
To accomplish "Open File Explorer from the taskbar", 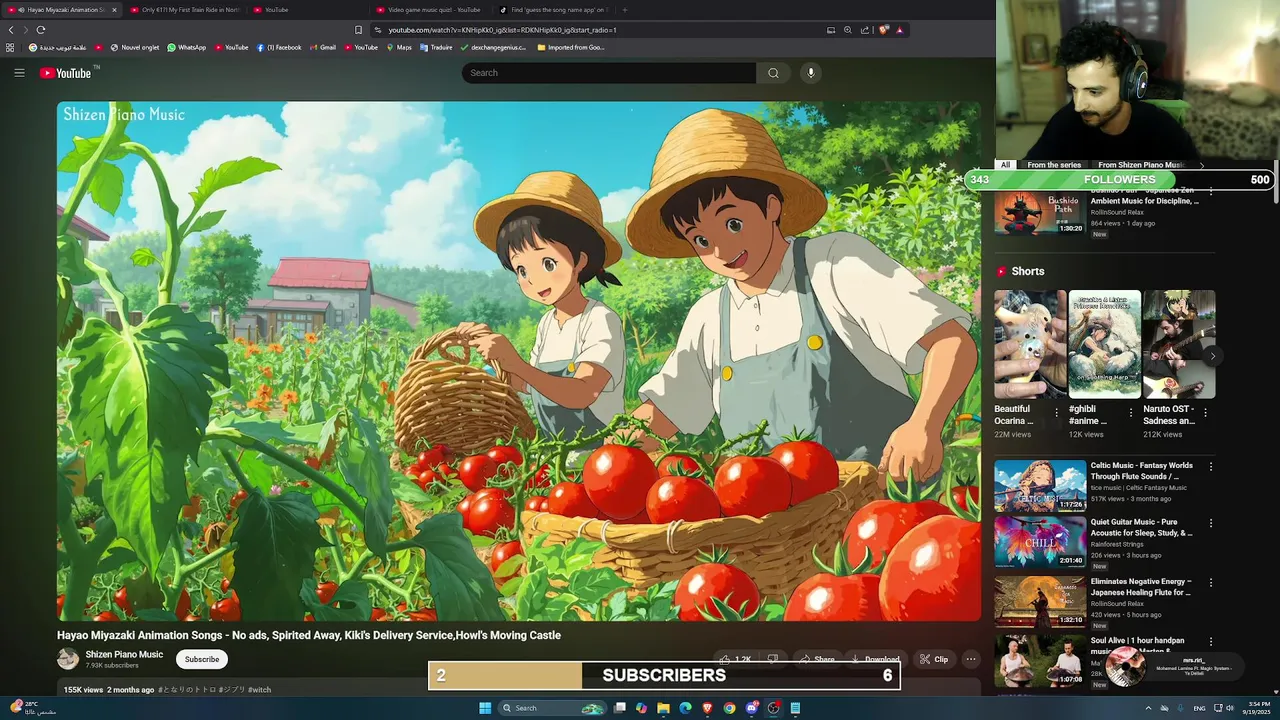I will tap(663, 708).
